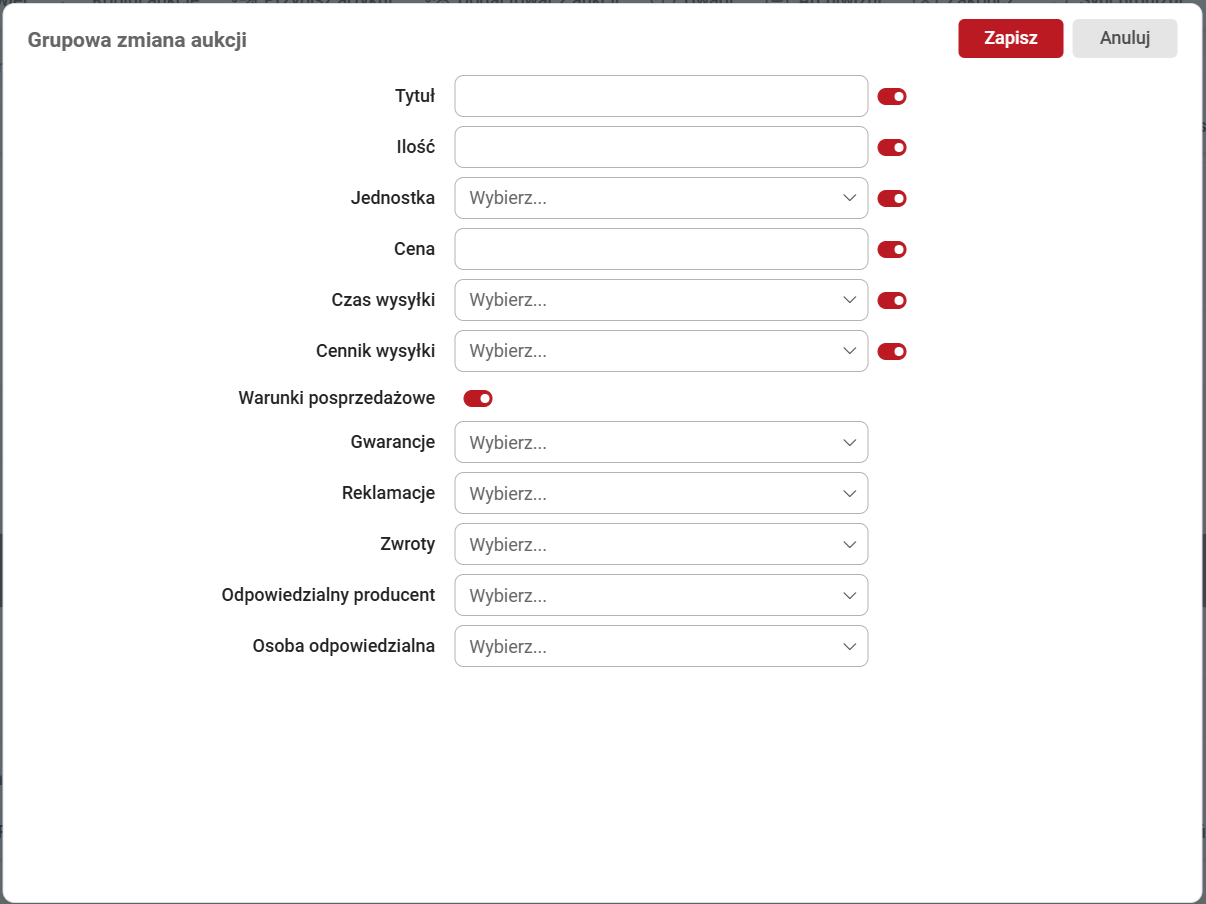Toggle the Czas wysyłki switch
This screenshot has height=904, width=1206.
[x=891, y=301]
